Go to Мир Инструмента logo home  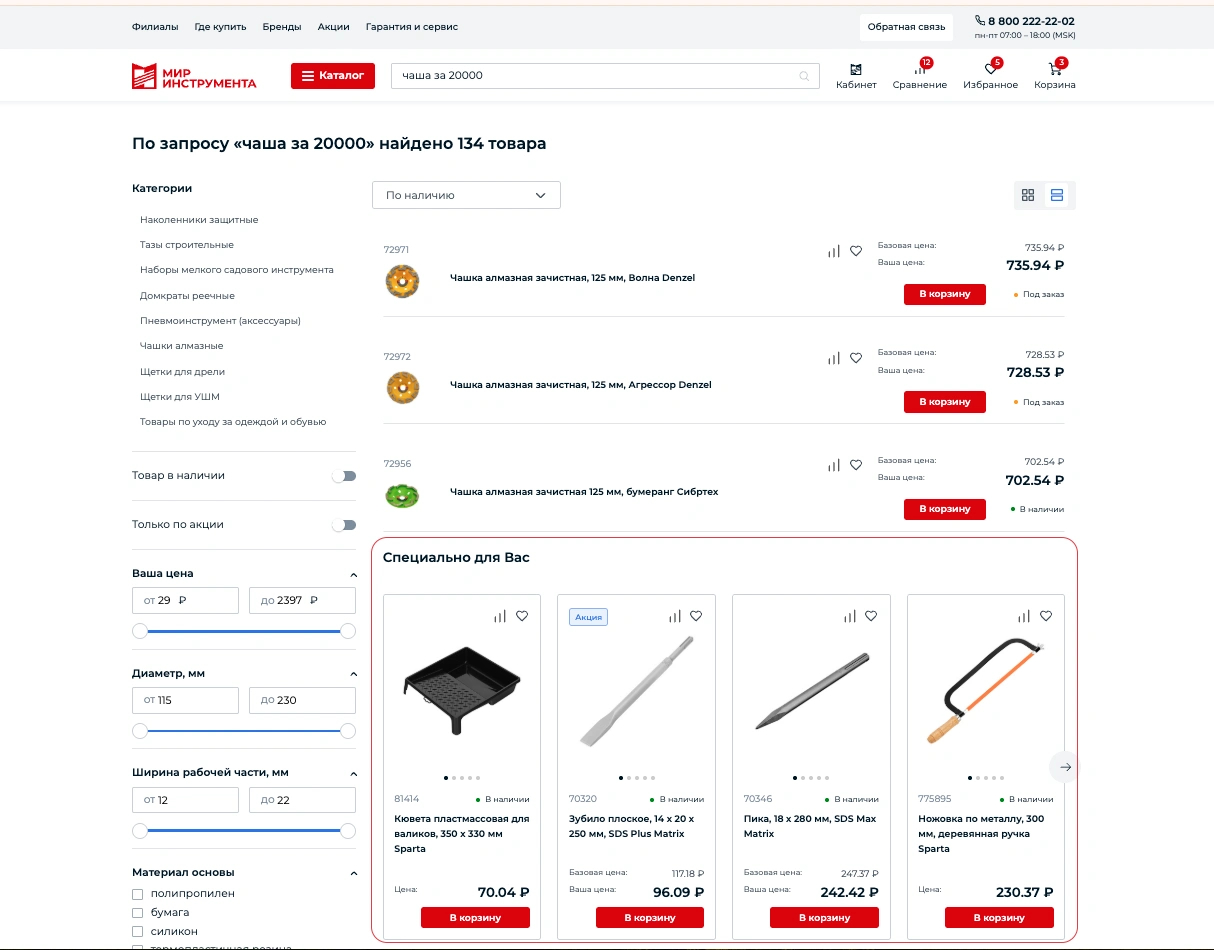click(194, 76)
